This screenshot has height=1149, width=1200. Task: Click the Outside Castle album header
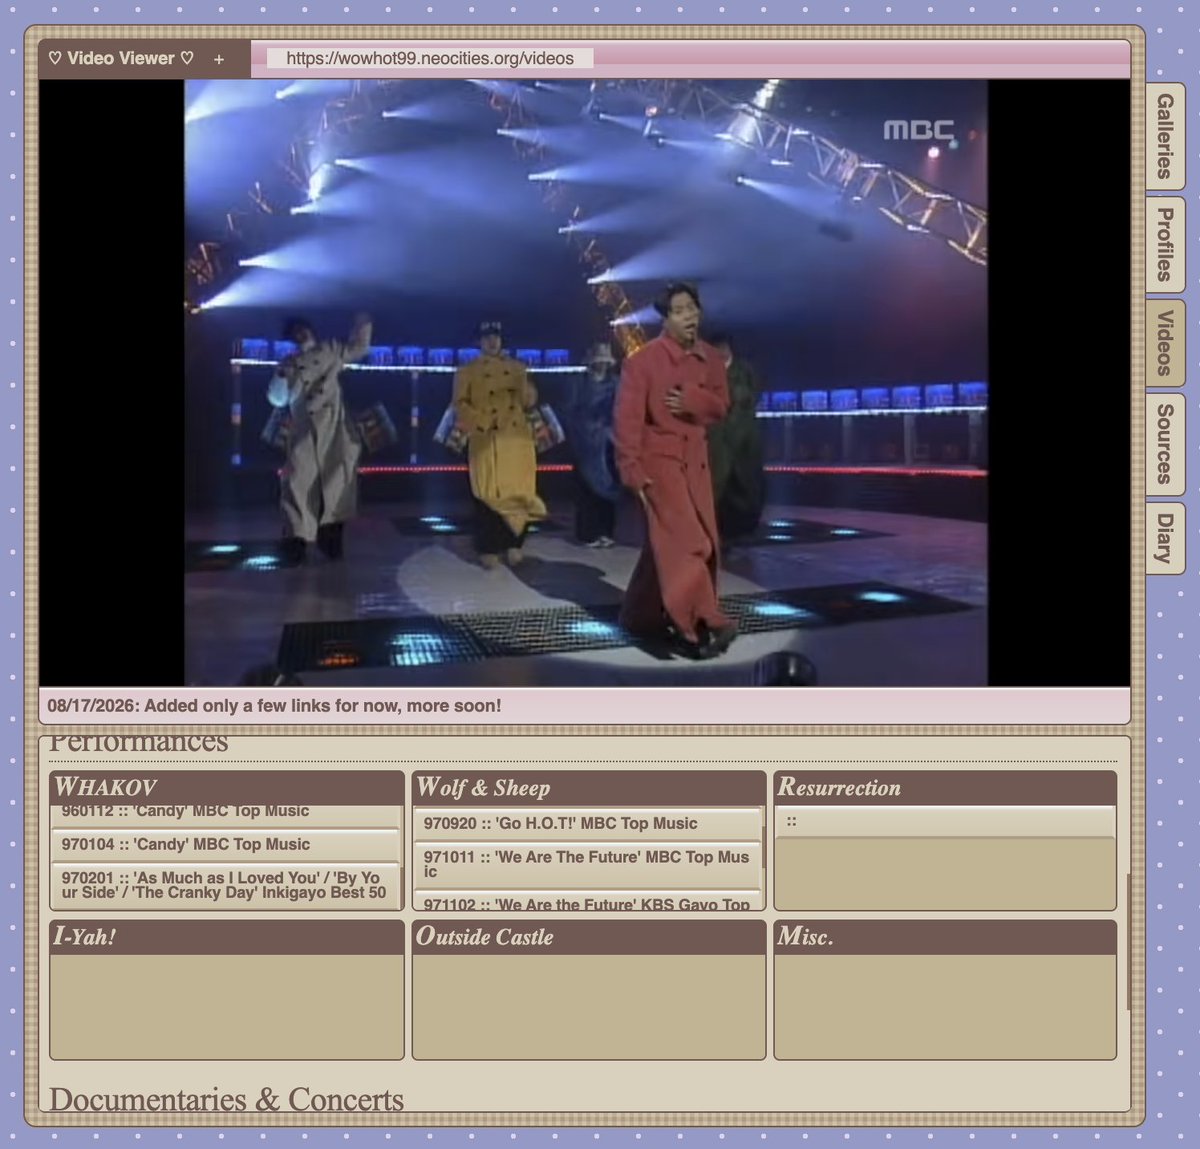click(x=589, y=937)
